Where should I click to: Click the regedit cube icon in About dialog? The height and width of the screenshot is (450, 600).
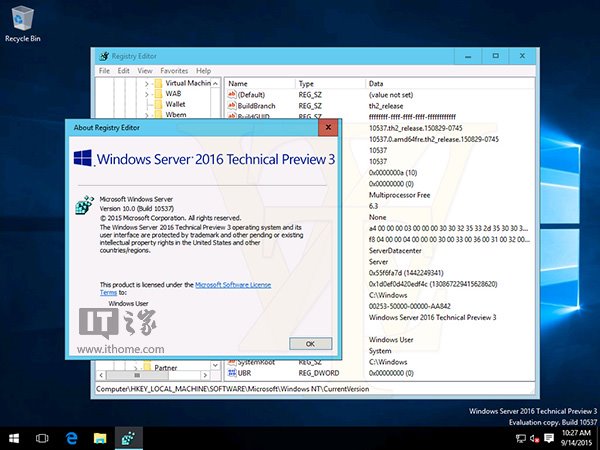pos(85,205)
